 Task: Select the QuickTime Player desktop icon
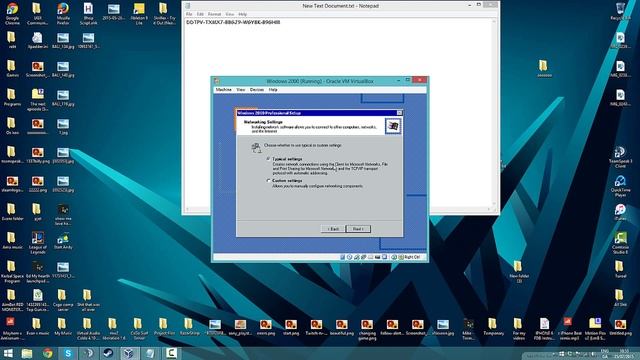620,186
